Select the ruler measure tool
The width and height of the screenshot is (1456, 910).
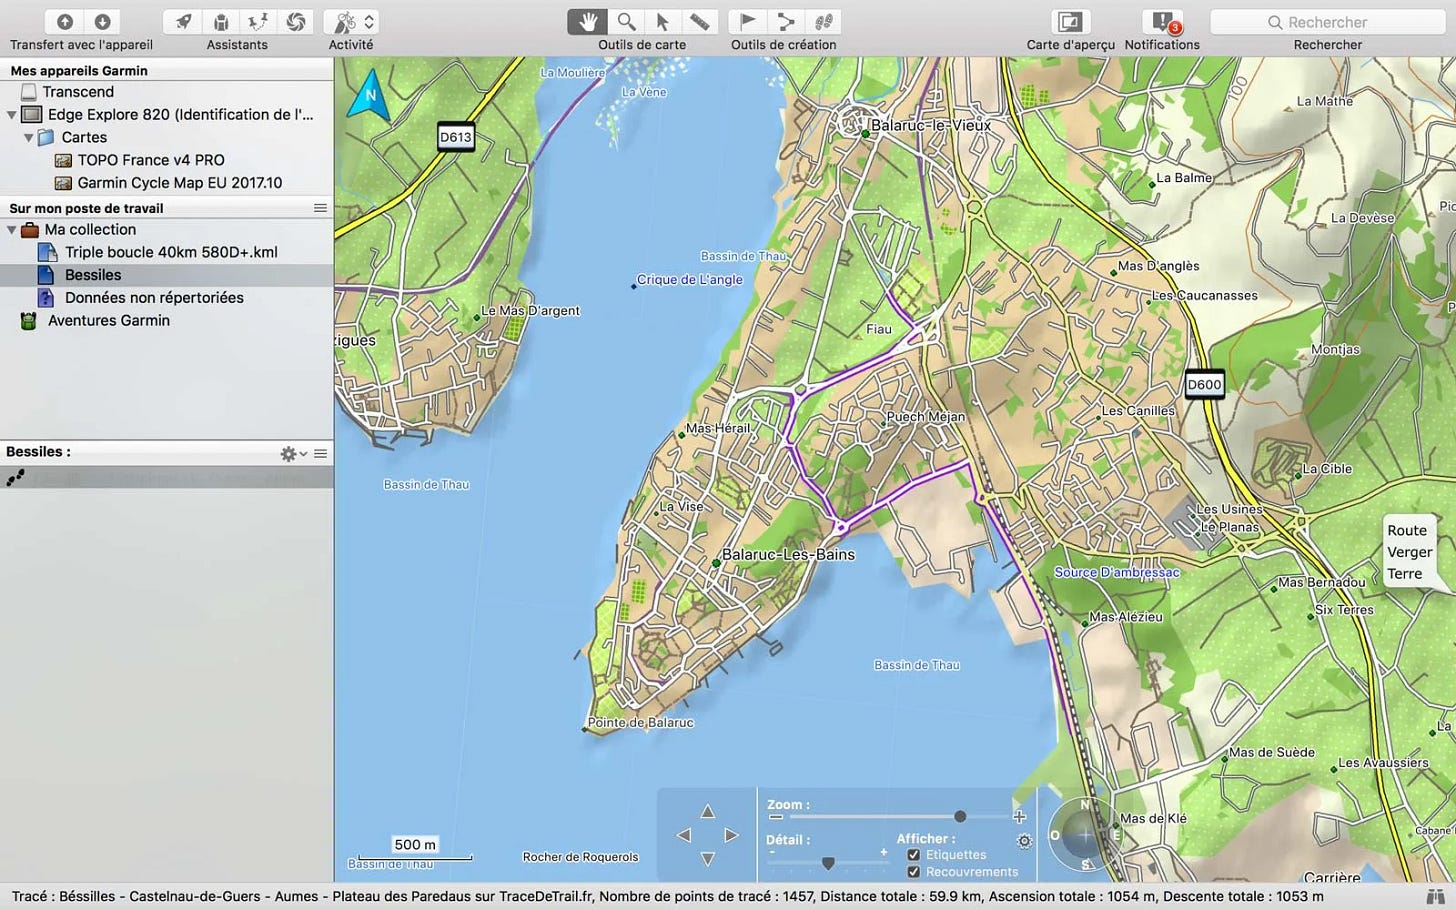[699, 21]
